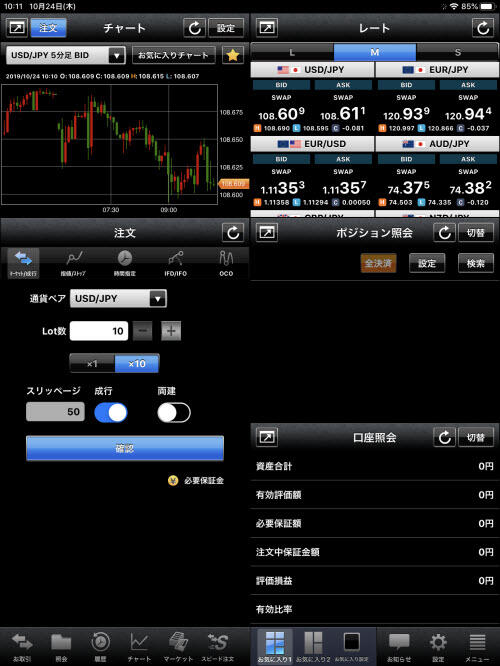Open the speed order (スピード注文) icon

pyautogui.click(x=218, y=647)
